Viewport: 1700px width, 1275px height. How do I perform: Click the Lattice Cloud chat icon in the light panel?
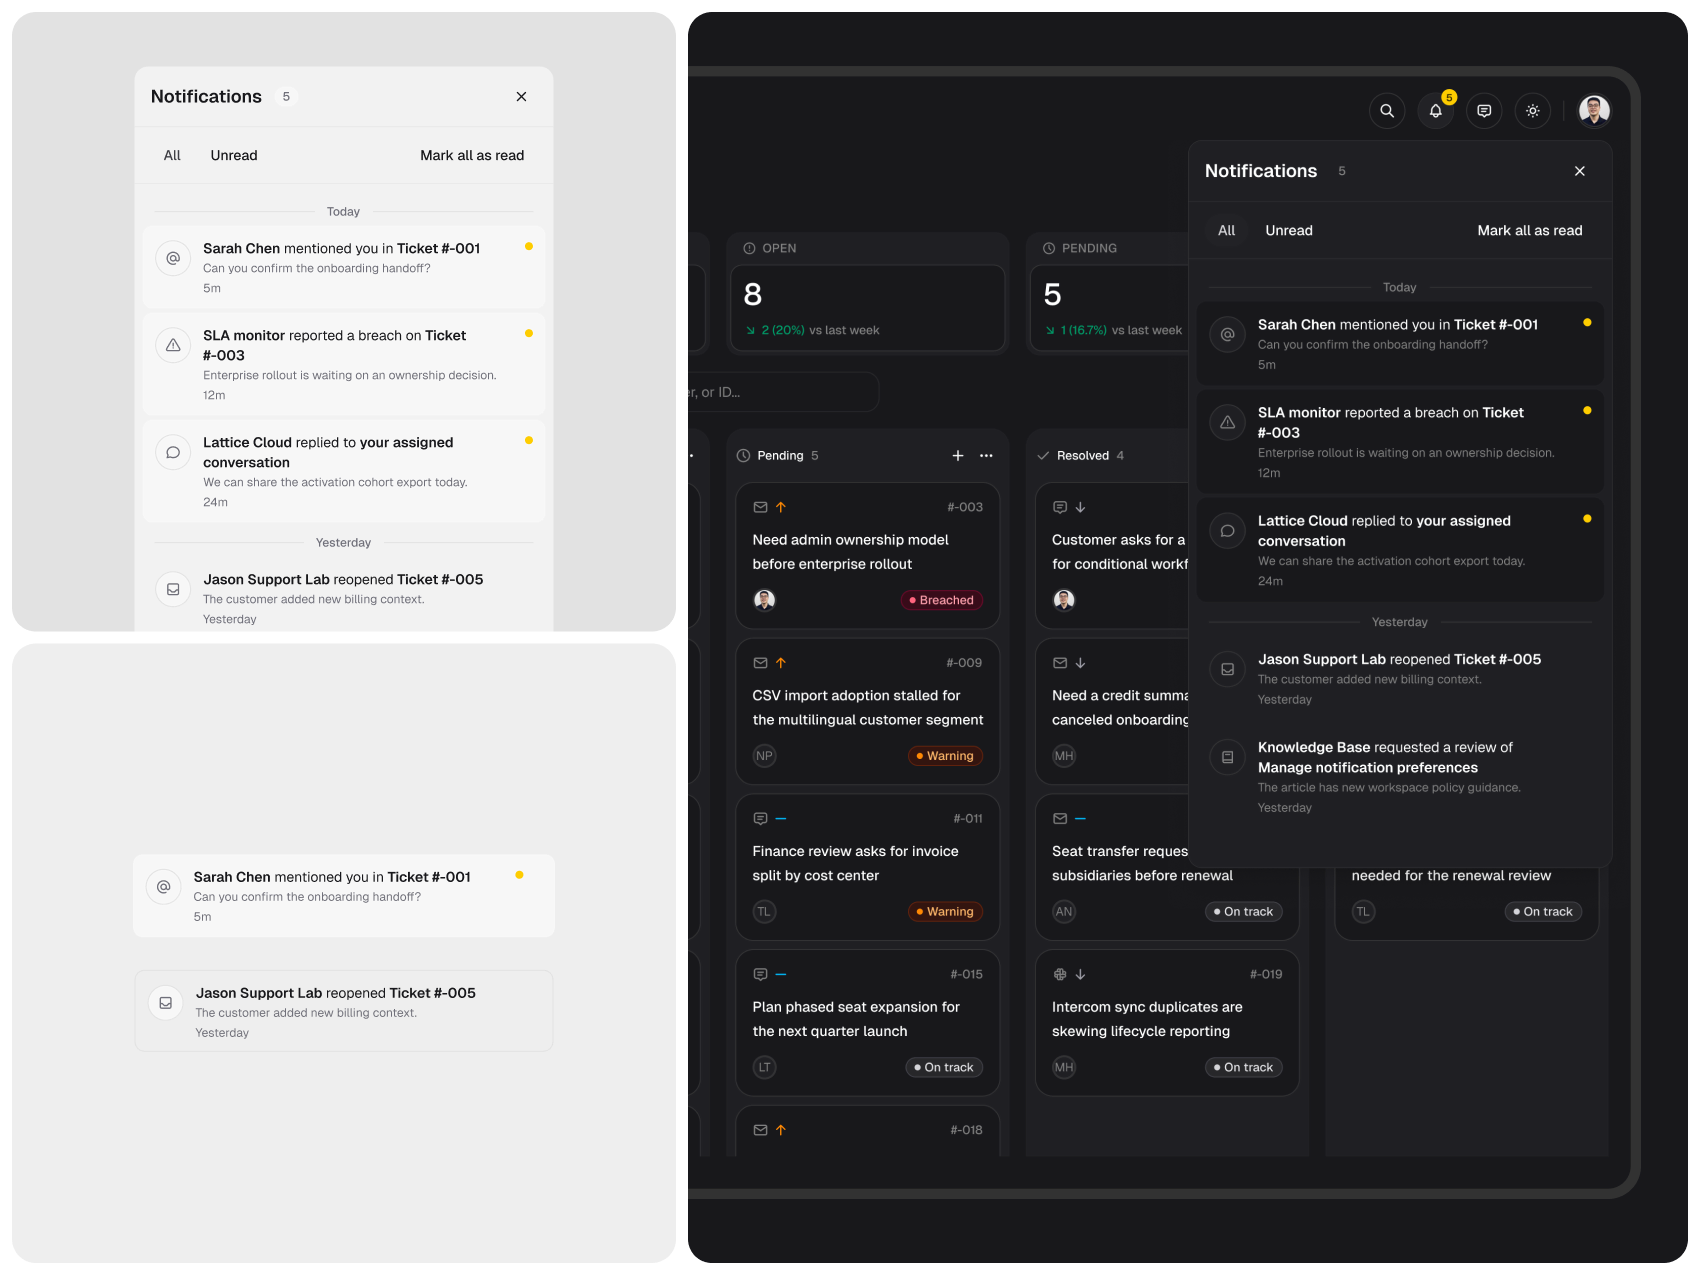[173, 452]
